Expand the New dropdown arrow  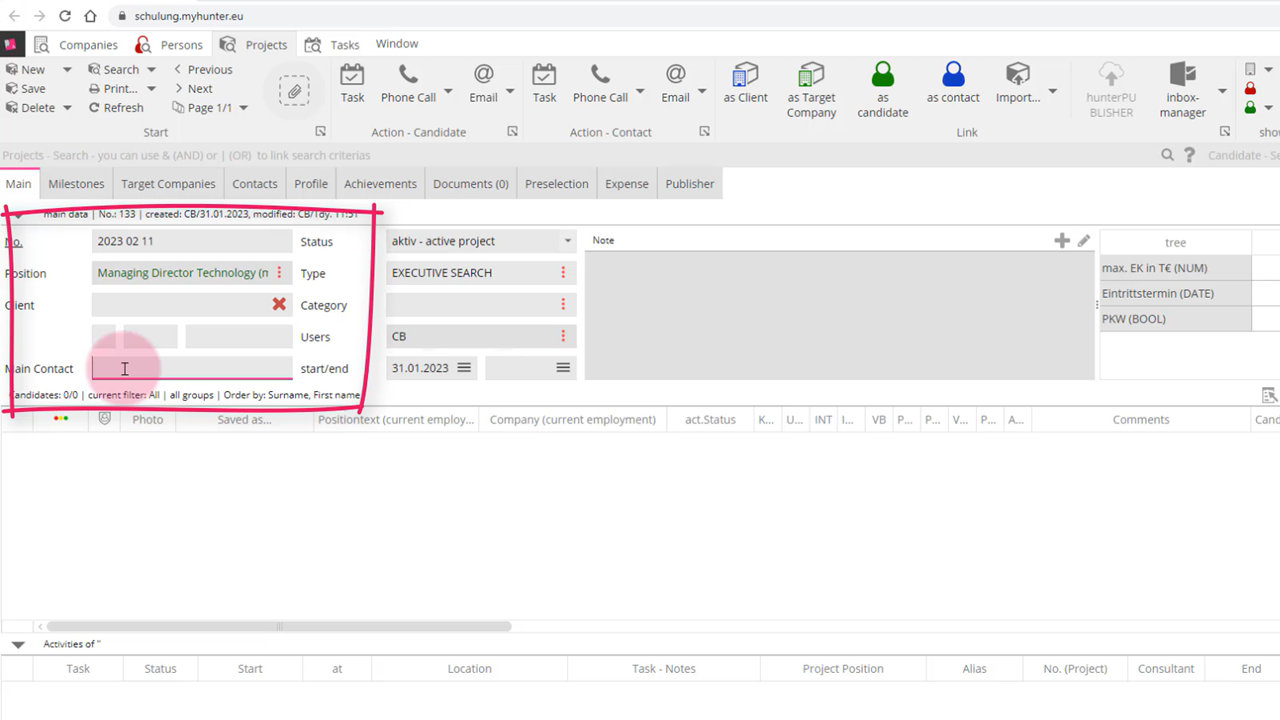[67, 69]
